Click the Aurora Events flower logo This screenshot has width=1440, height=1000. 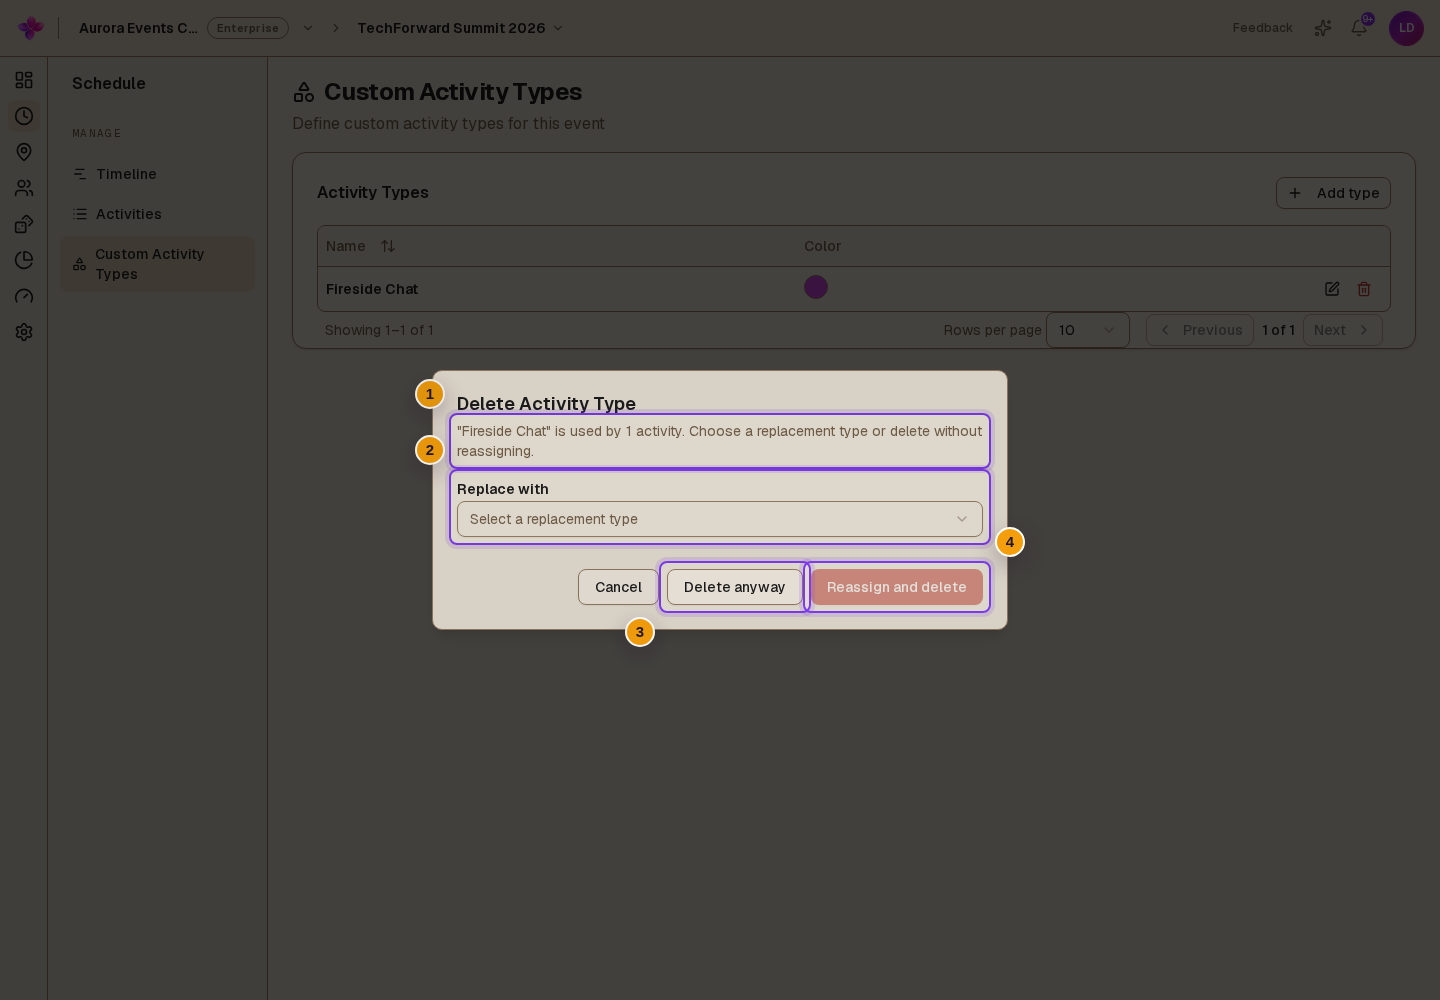tap(31, 28)
